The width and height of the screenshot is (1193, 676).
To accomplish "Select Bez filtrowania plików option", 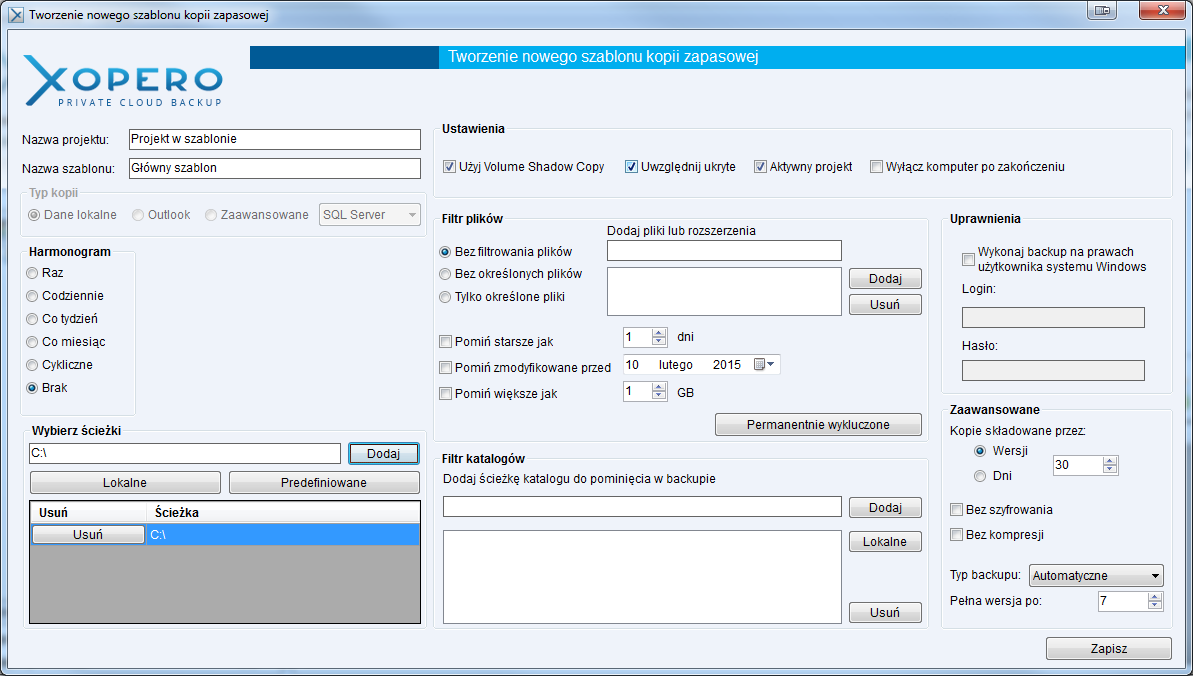I will [445, 251].
